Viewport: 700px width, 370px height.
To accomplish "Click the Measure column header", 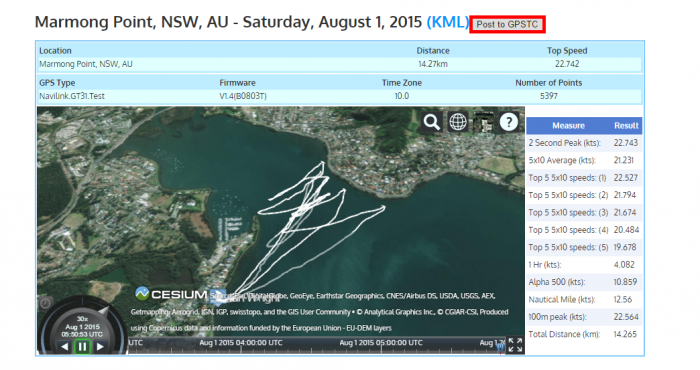I will (568, 126).
